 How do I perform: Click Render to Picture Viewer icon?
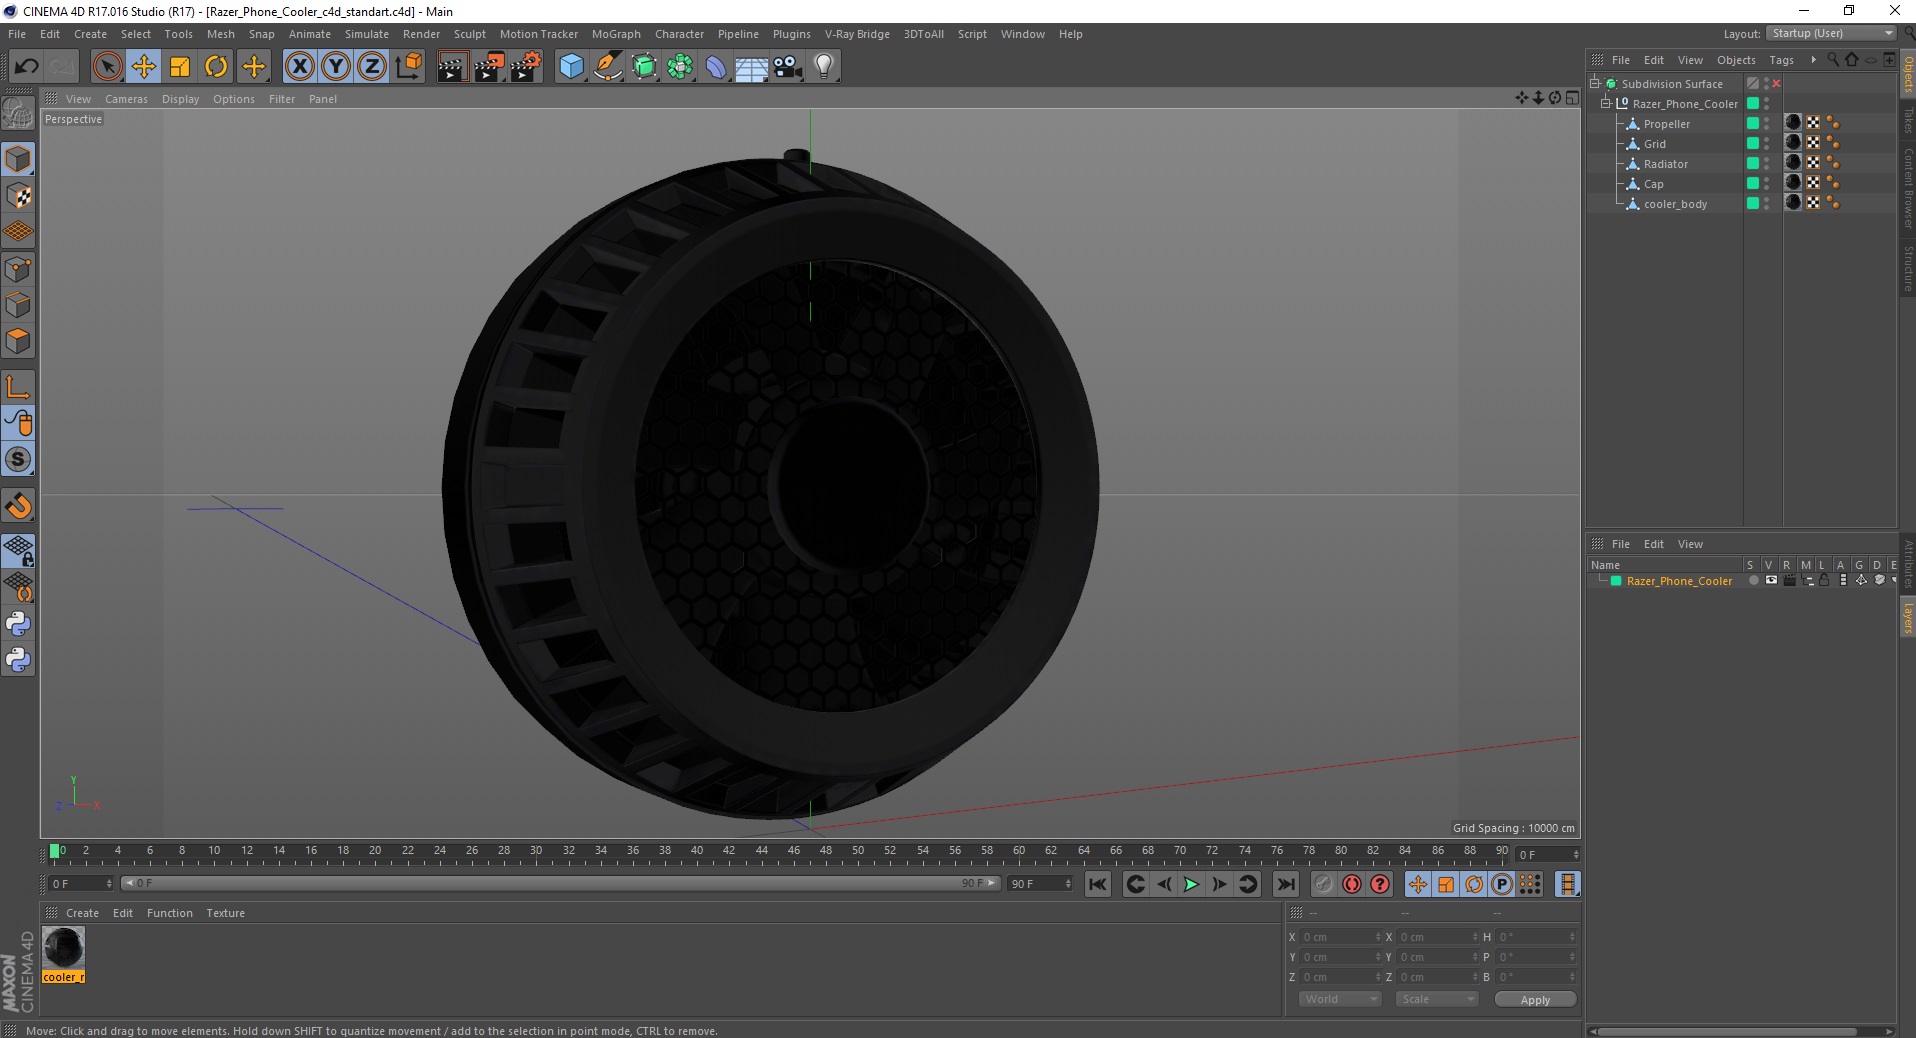[489, 67]
